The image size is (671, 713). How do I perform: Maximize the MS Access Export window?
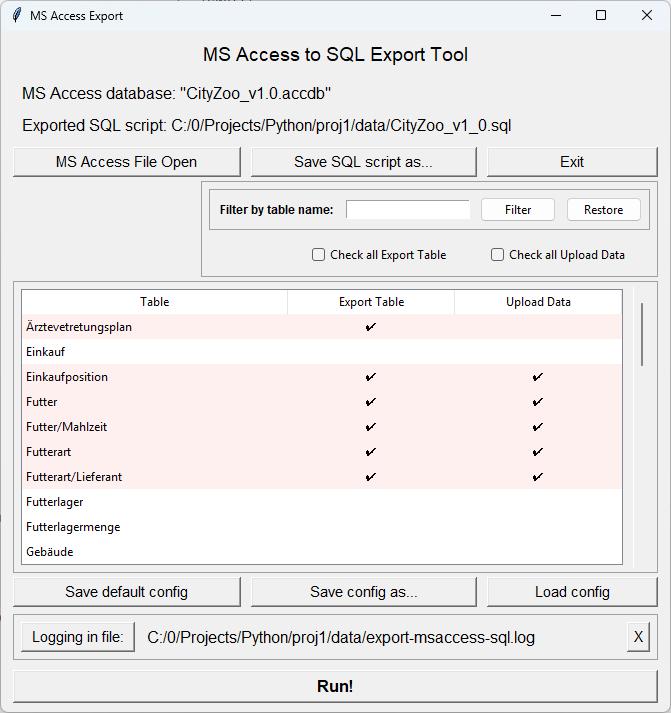pyautogui.click(x=601, y=15)
